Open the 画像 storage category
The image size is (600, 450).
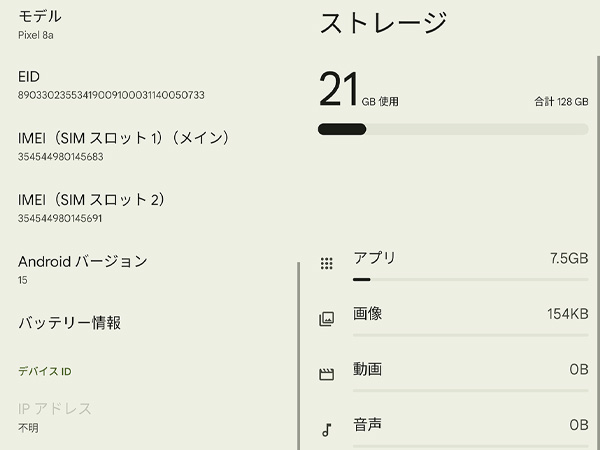click(x=453, y=320)
